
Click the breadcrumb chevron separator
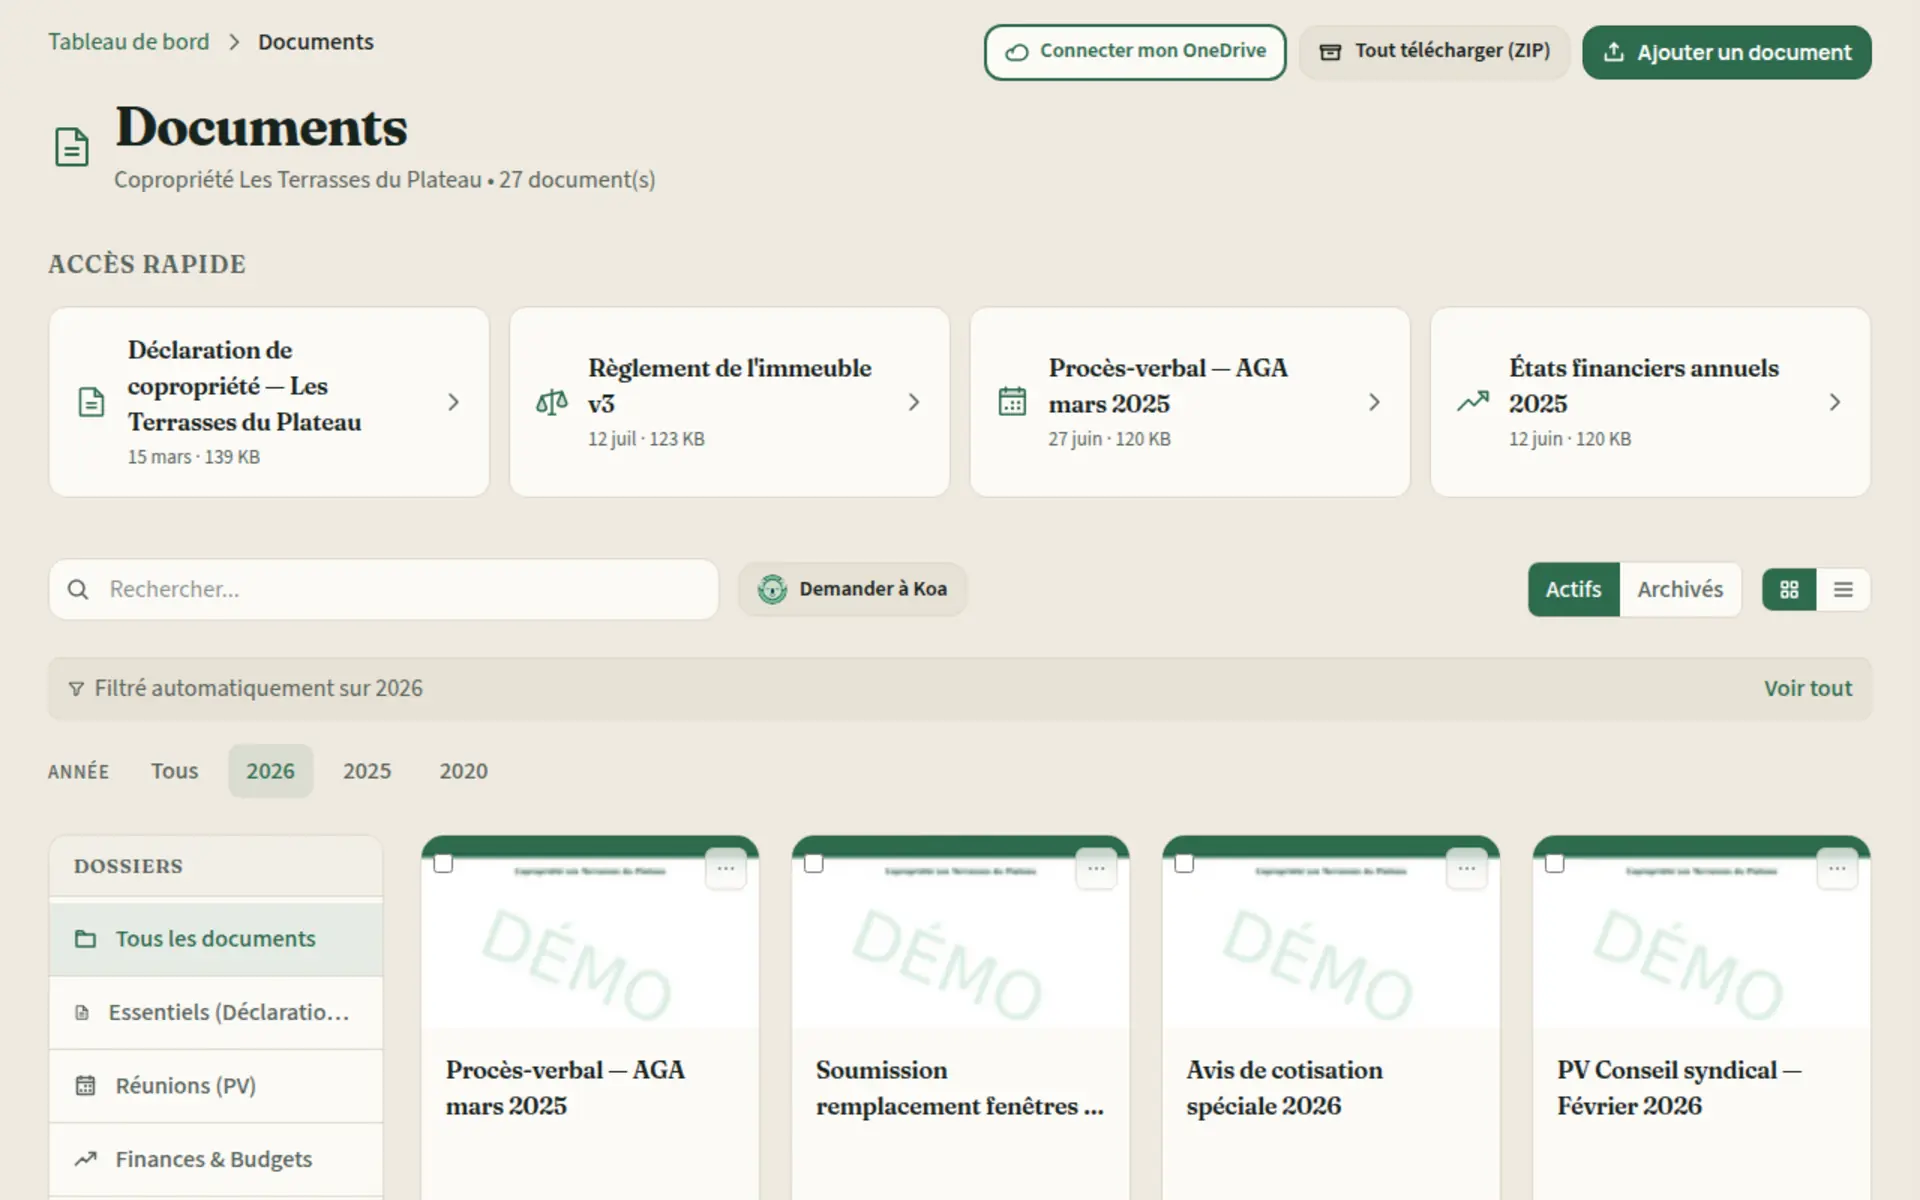[x=234, y=42]
